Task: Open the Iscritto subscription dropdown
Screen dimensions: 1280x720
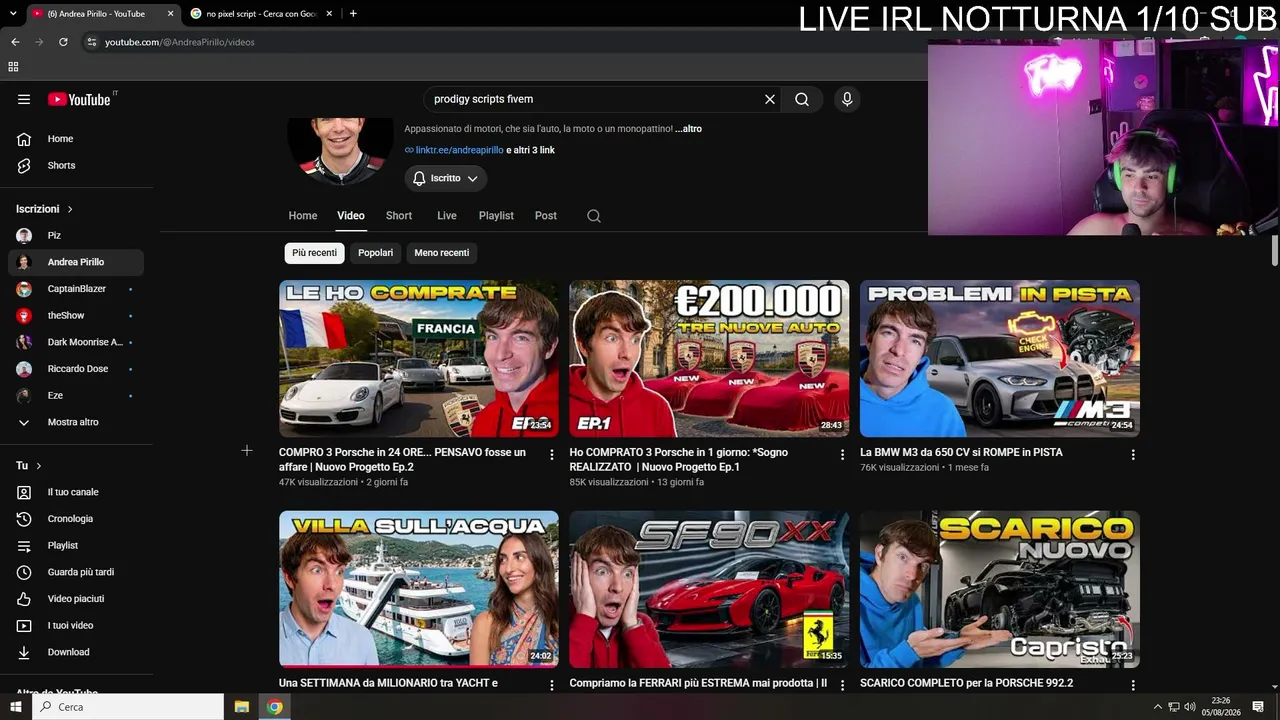Action: tap(446, 178)
